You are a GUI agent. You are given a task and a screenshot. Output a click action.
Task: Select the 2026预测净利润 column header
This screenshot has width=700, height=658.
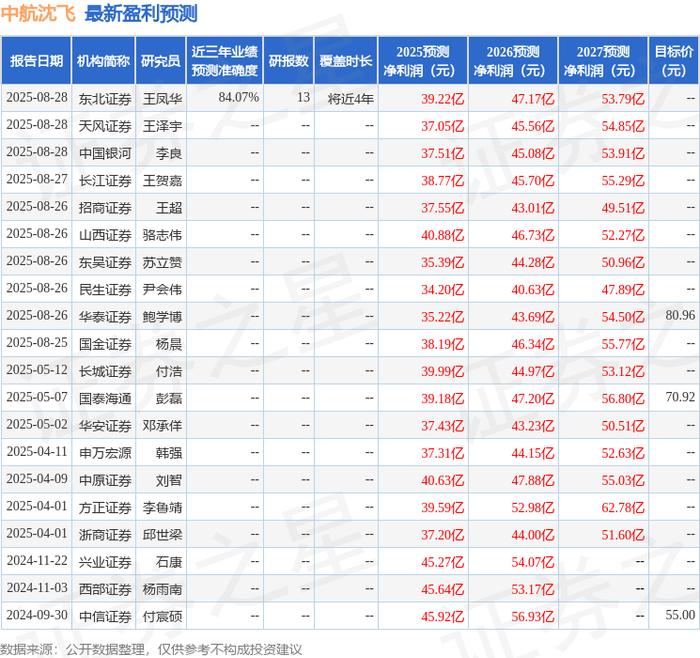[513, 61]
